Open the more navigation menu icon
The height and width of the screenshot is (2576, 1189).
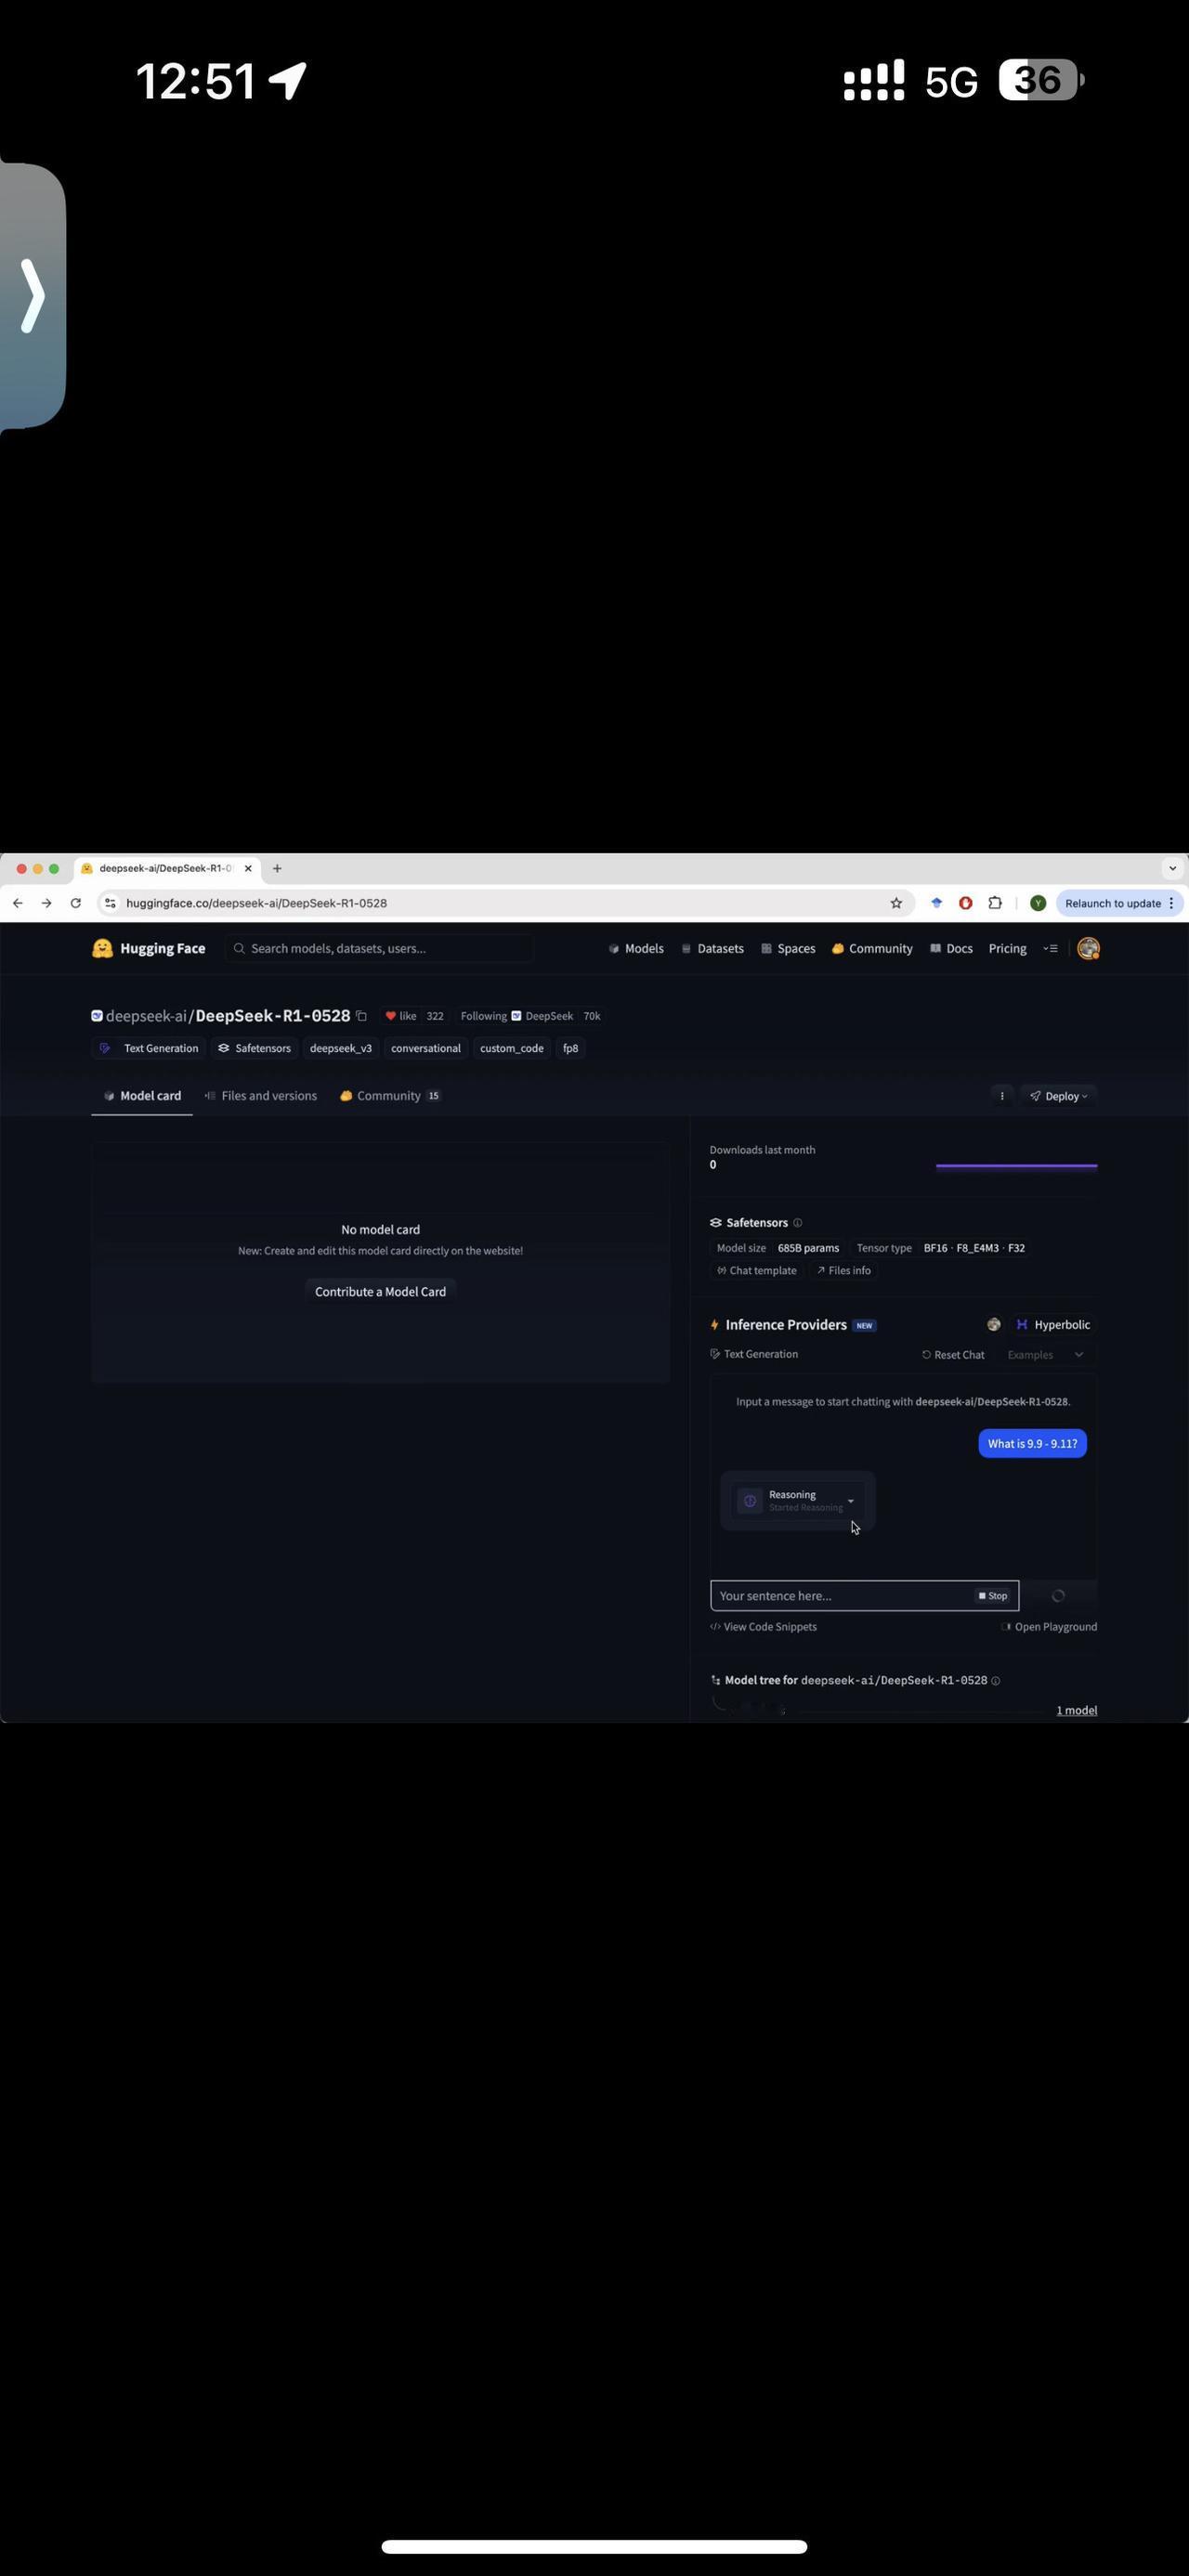pos(1050,948)
